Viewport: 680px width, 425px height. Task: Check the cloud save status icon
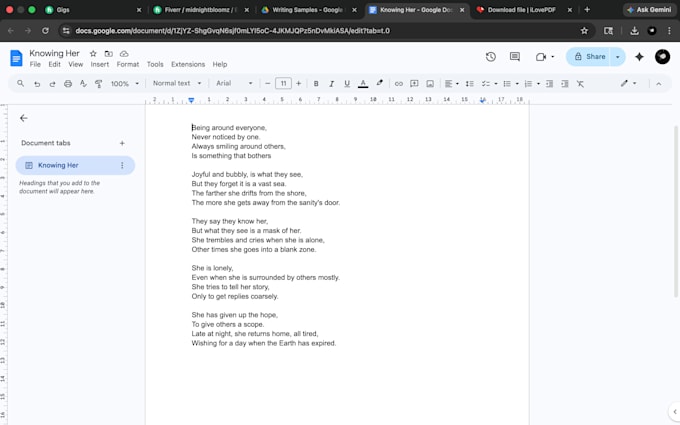pyautogui.click(x=124, y=54)
